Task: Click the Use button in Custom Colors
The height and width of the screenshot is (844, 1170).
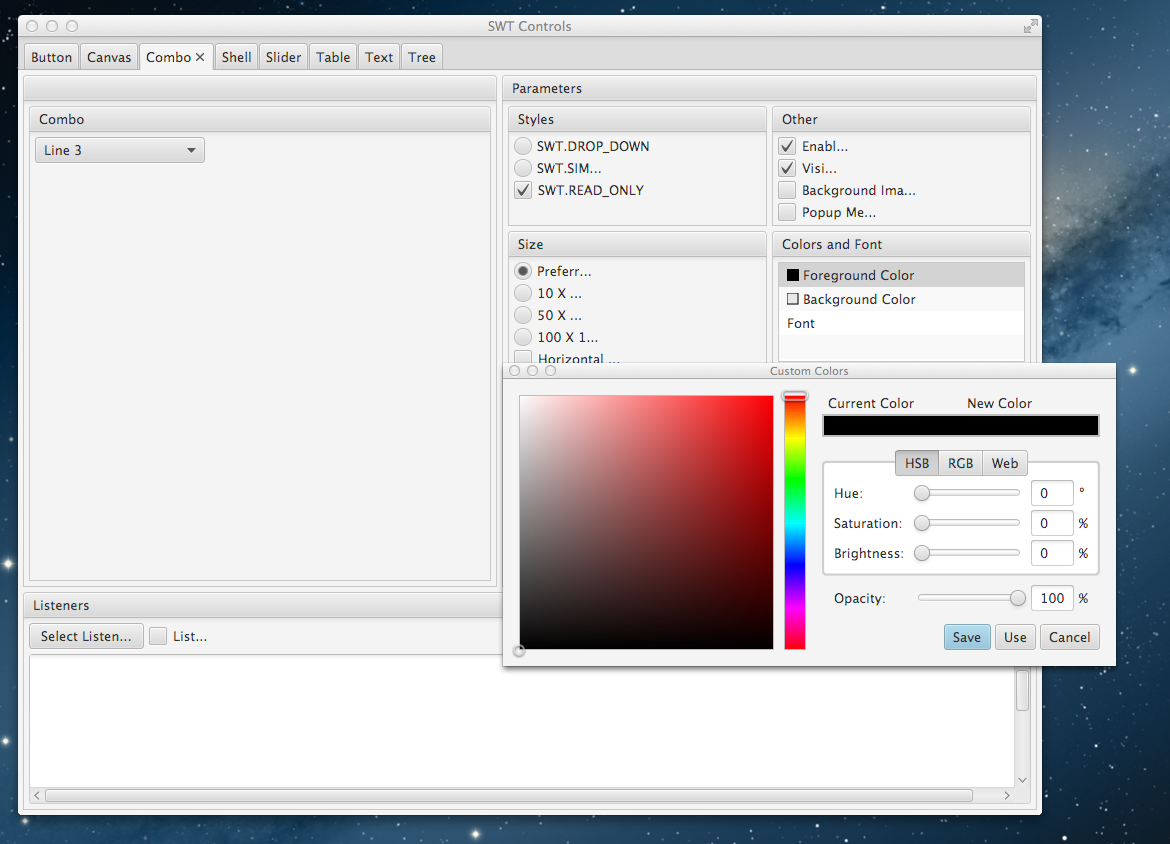Action: click(1016, 637)
